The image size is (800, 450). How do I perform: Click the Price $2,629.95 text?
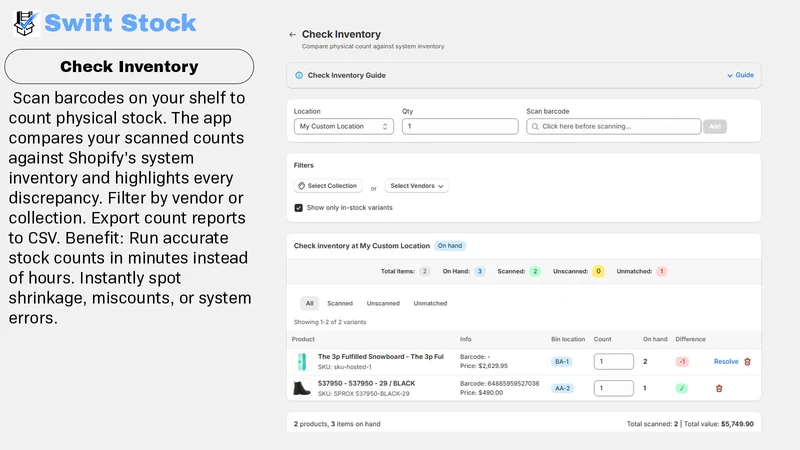point(484,366)
